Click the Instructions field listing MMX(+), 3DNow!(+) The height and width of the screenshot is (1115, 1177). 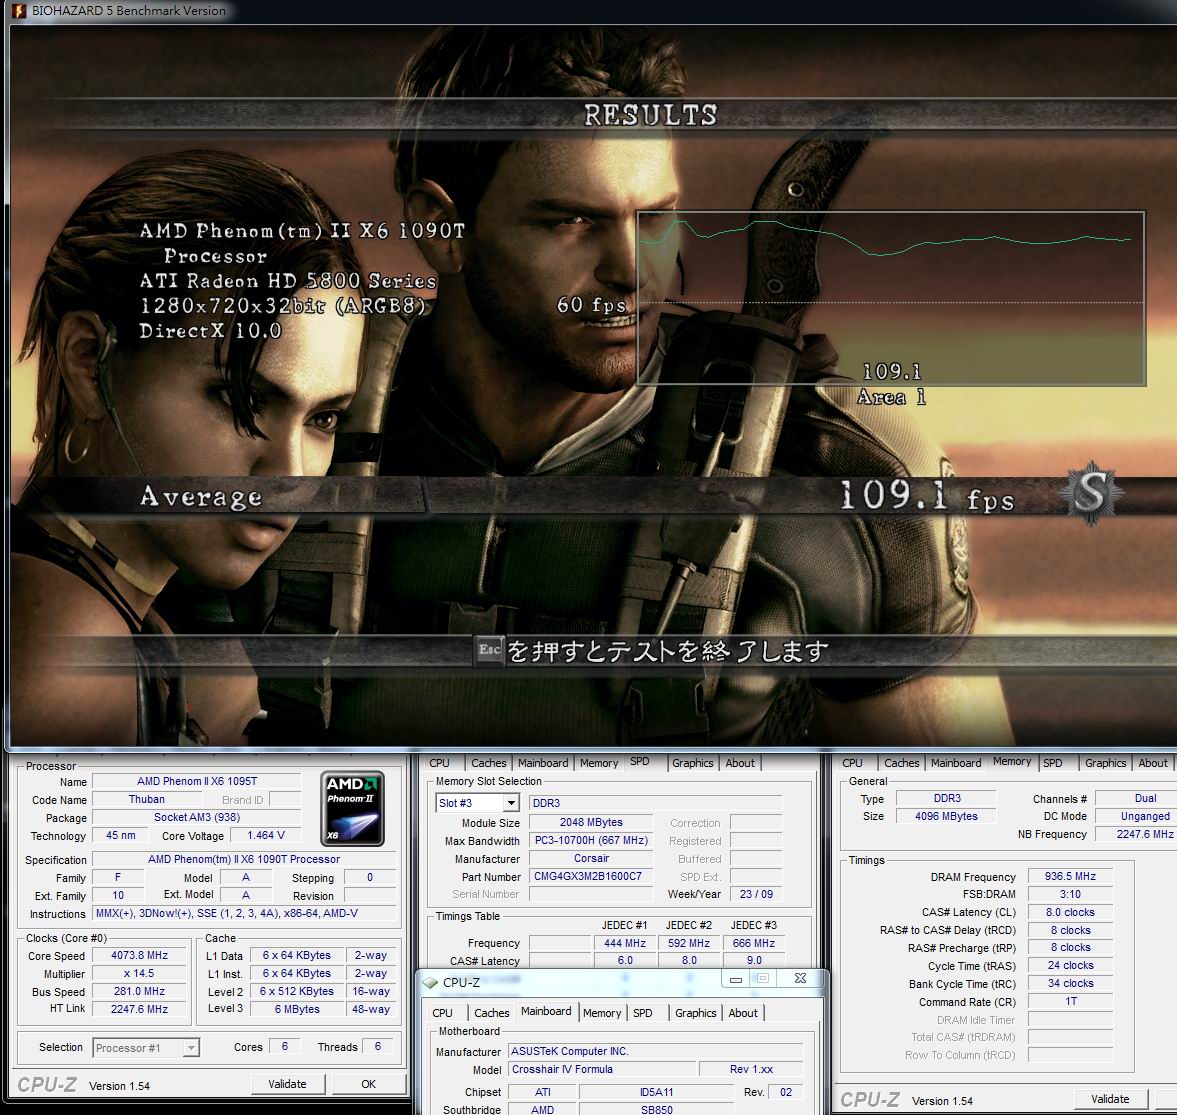coord(244,914)
